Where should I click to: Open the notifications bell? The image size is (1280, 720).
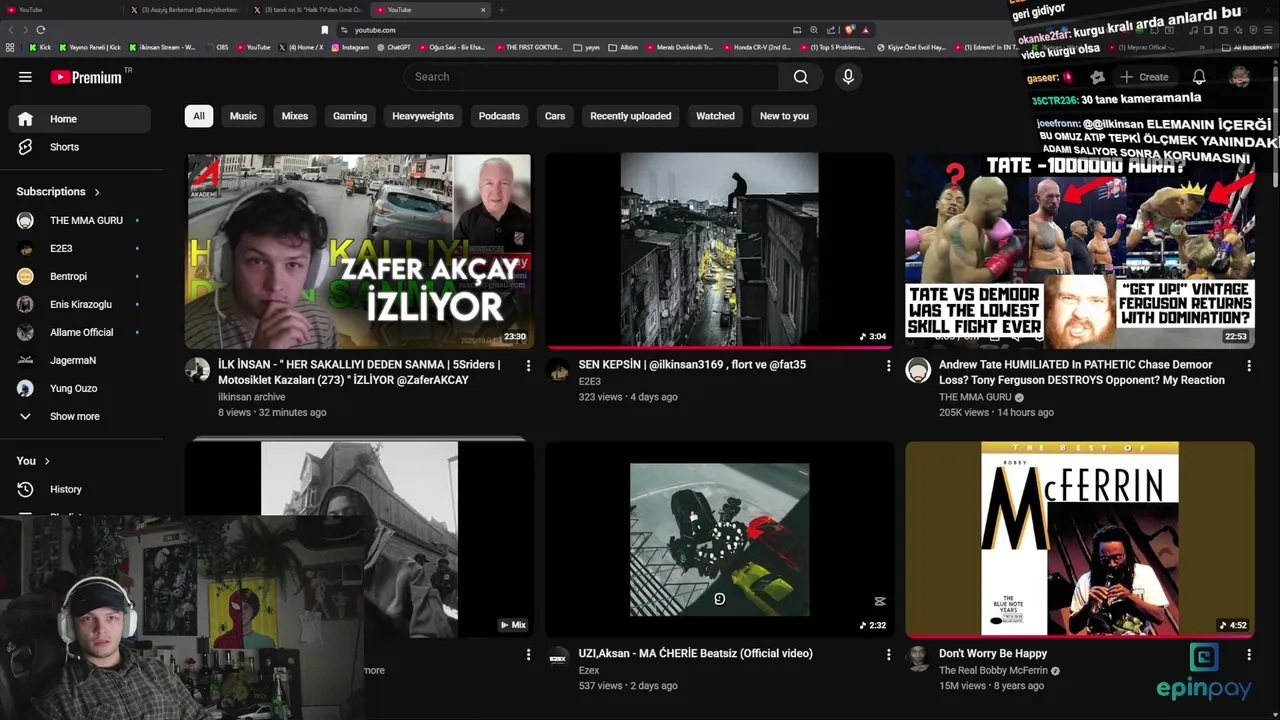pos(1199,77)
